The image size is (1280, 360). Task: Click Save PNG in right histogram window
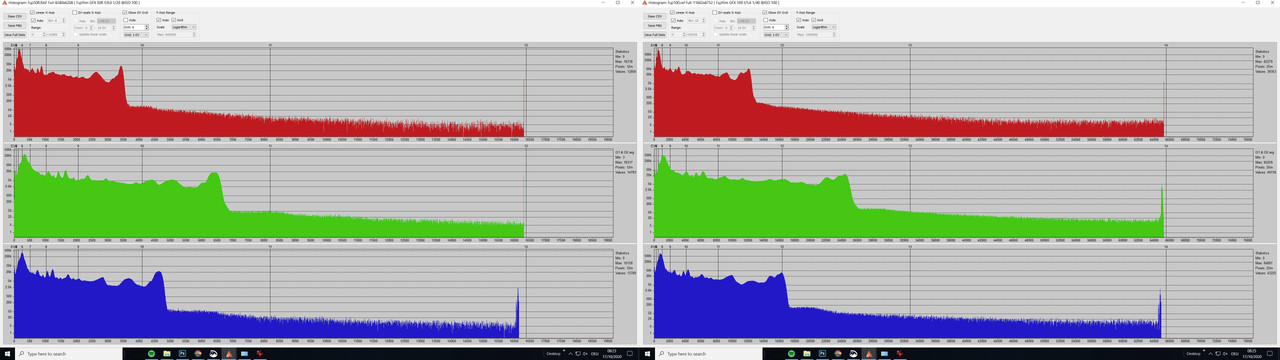(x=655, y=25)
